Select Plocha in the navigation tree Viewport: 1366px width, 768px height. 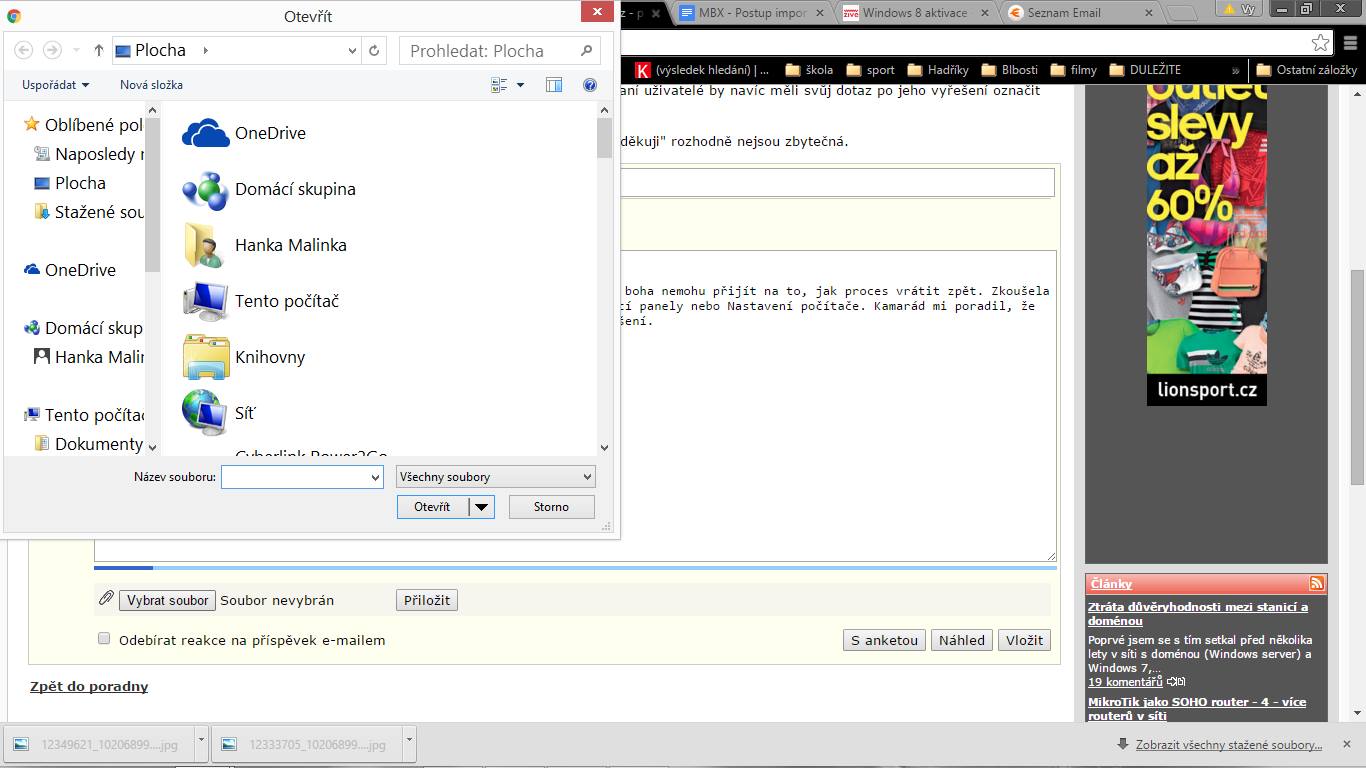point(70,183)
